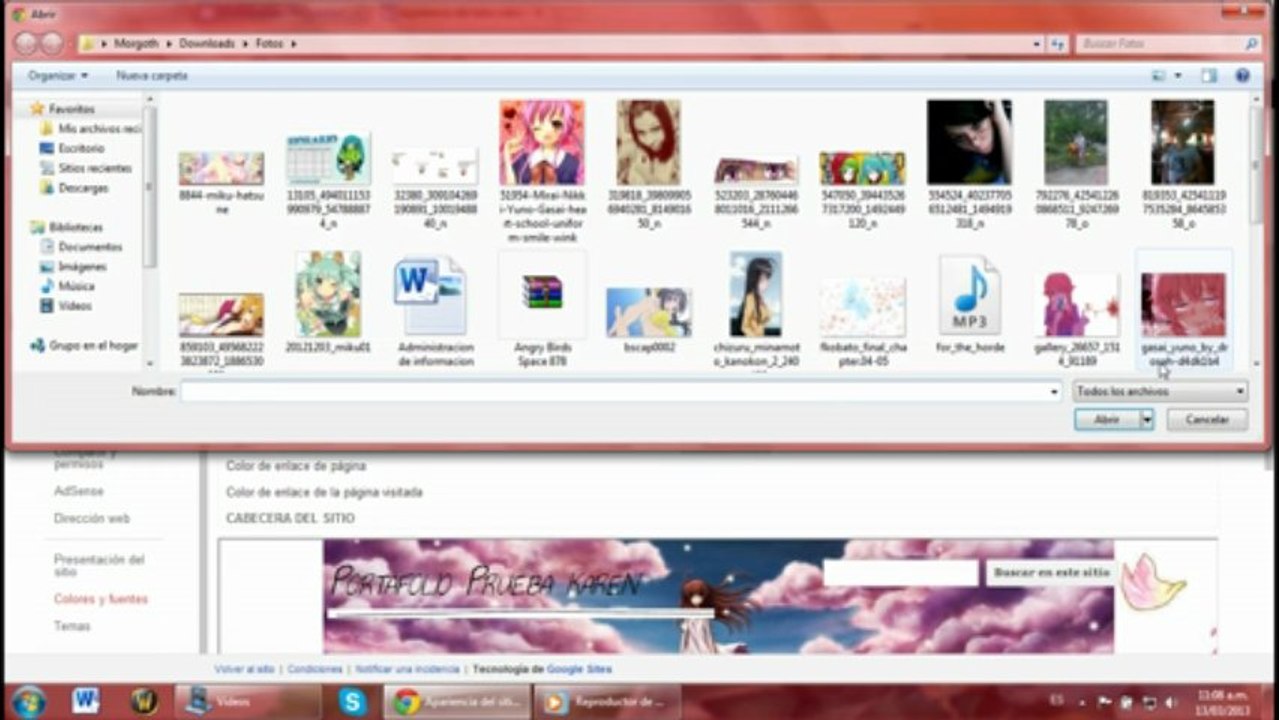Screen dimensions: 1279x720
Task: Expand the address bar history dropdown
Action: click(1036, 44)
